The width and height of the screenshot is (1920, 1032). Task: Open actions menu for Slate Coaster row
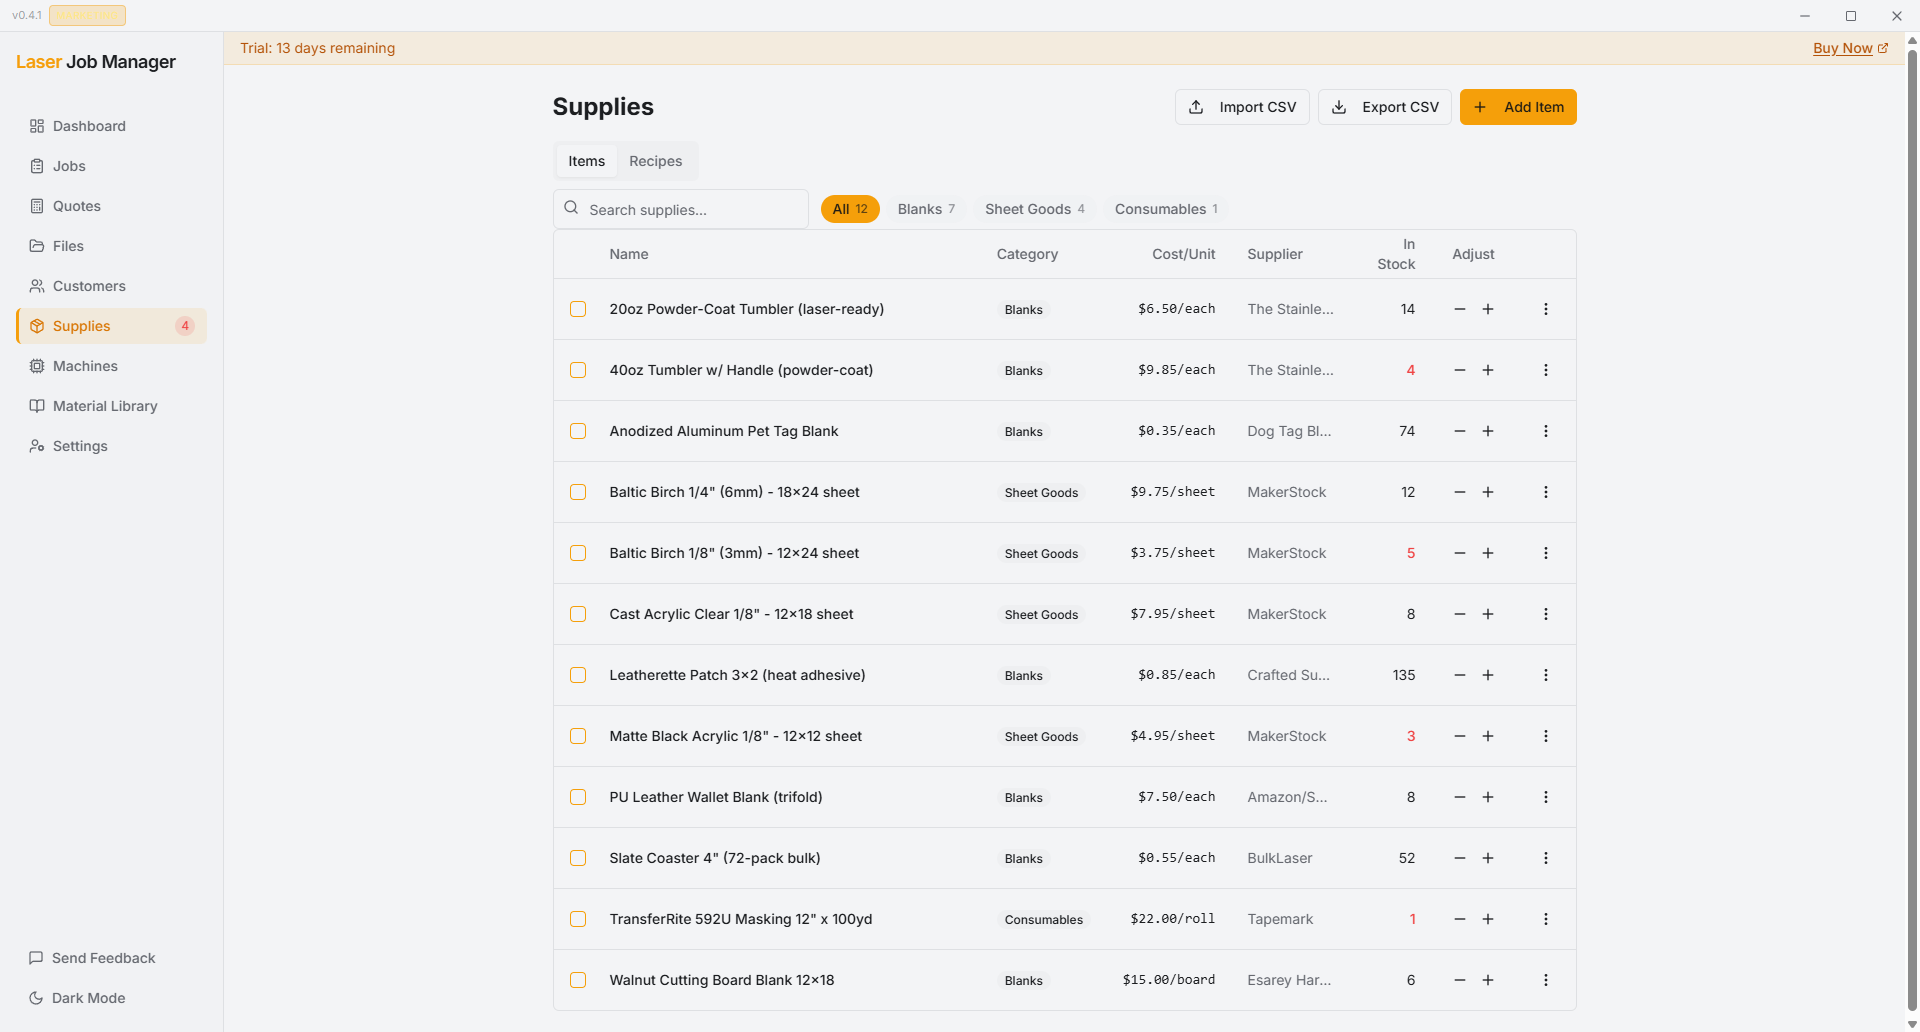(x=1546, y=858)
